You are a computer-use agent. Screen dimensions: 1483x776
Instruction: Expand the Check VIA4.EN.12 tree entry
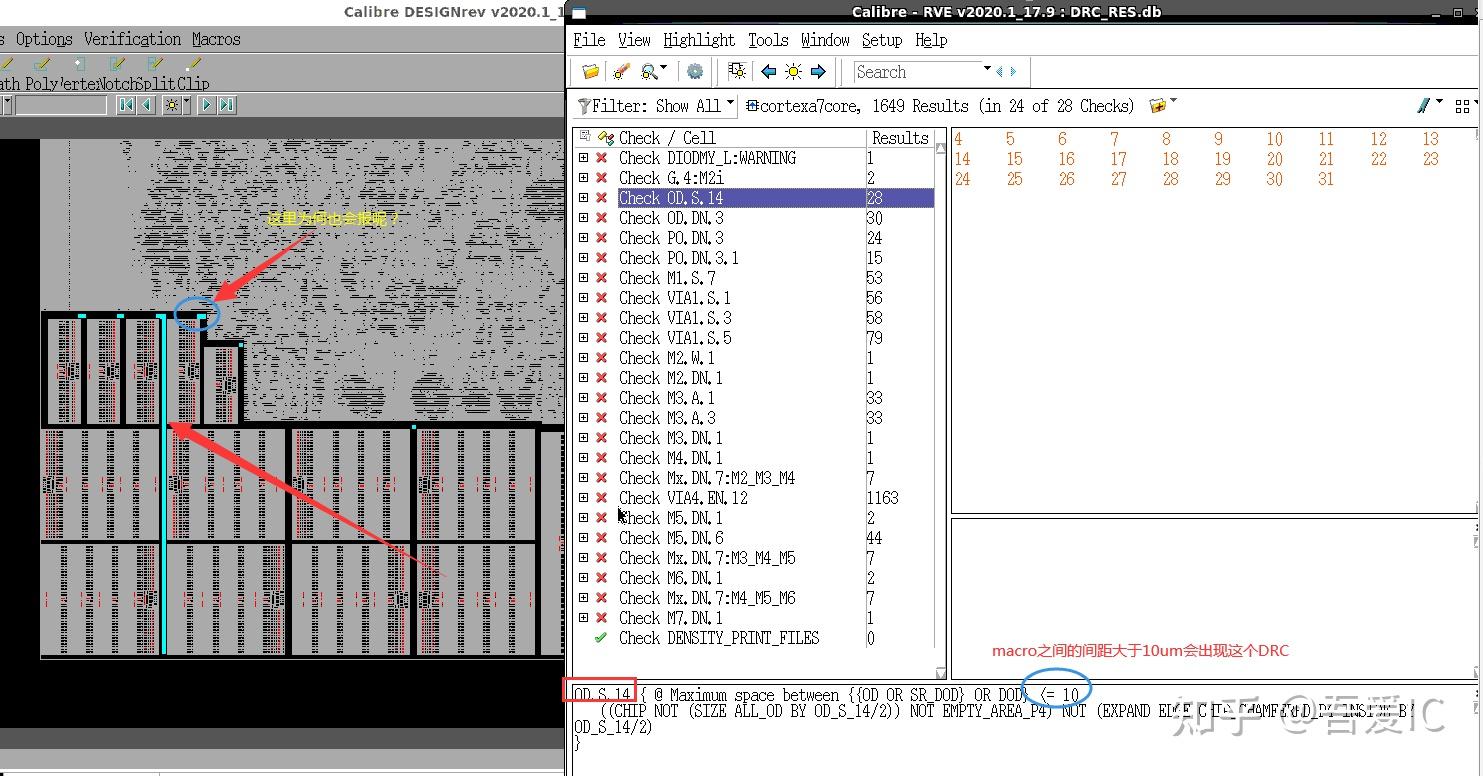(x=584, y=497)
